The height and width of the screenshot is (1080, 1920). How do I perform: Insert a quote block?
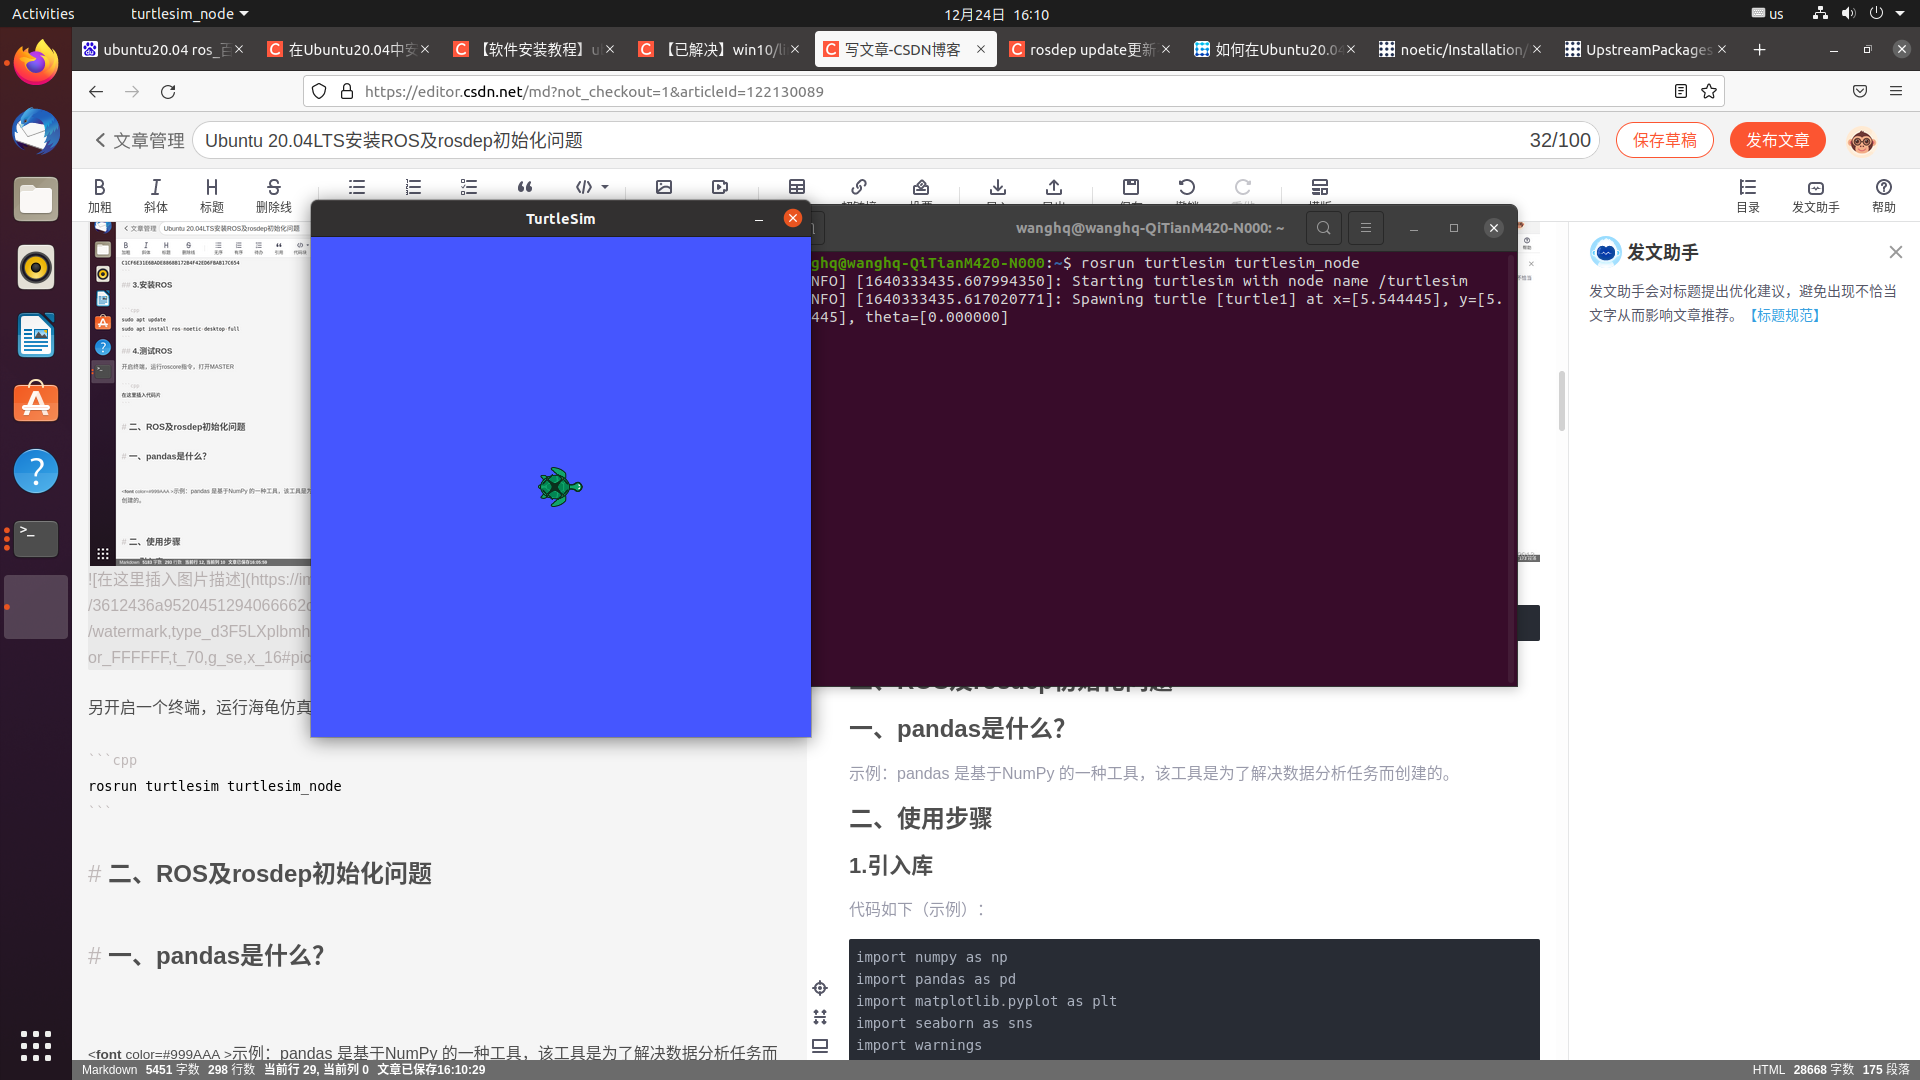pos(525,187)
